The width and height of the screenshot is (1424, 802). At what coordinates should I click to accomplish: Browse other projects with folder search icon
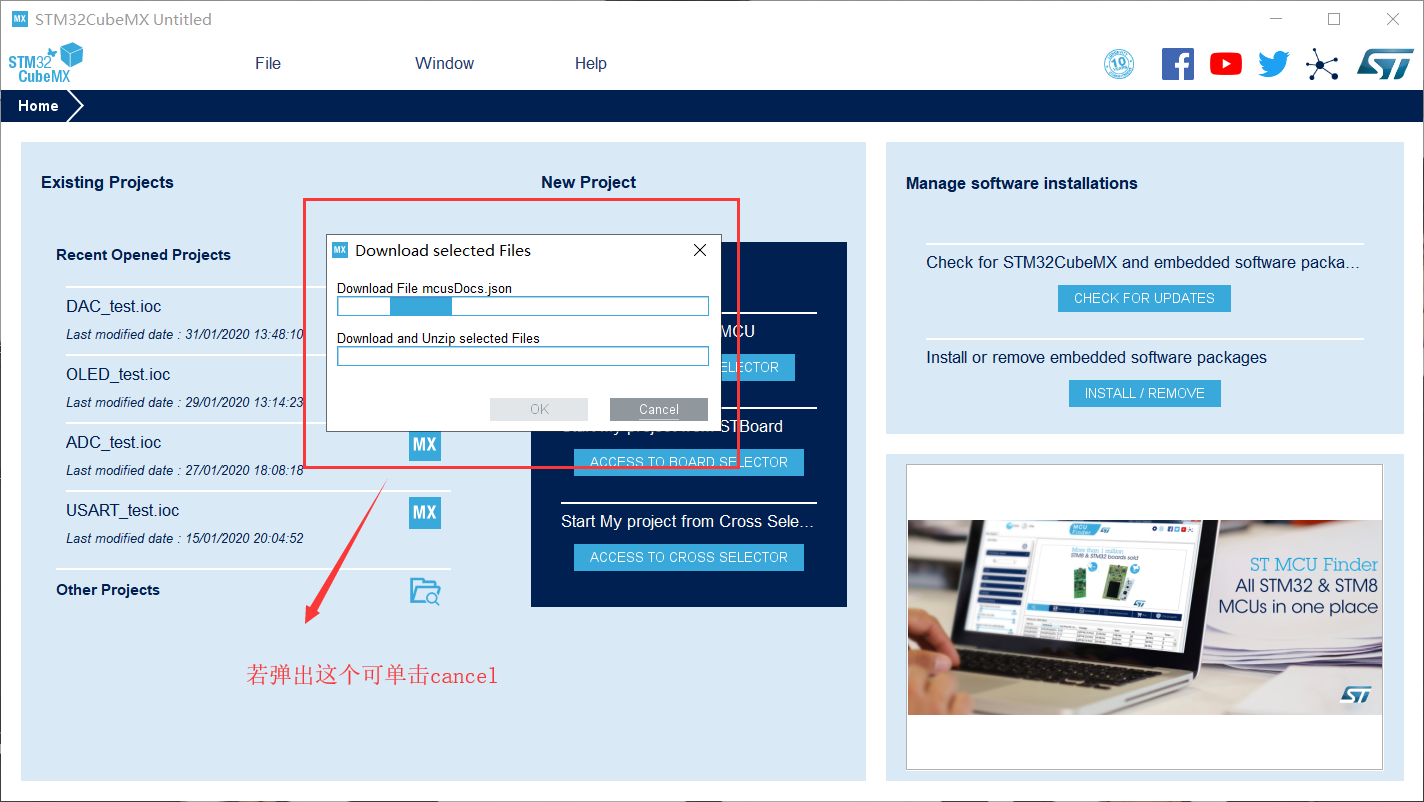[x=425, y=591]
